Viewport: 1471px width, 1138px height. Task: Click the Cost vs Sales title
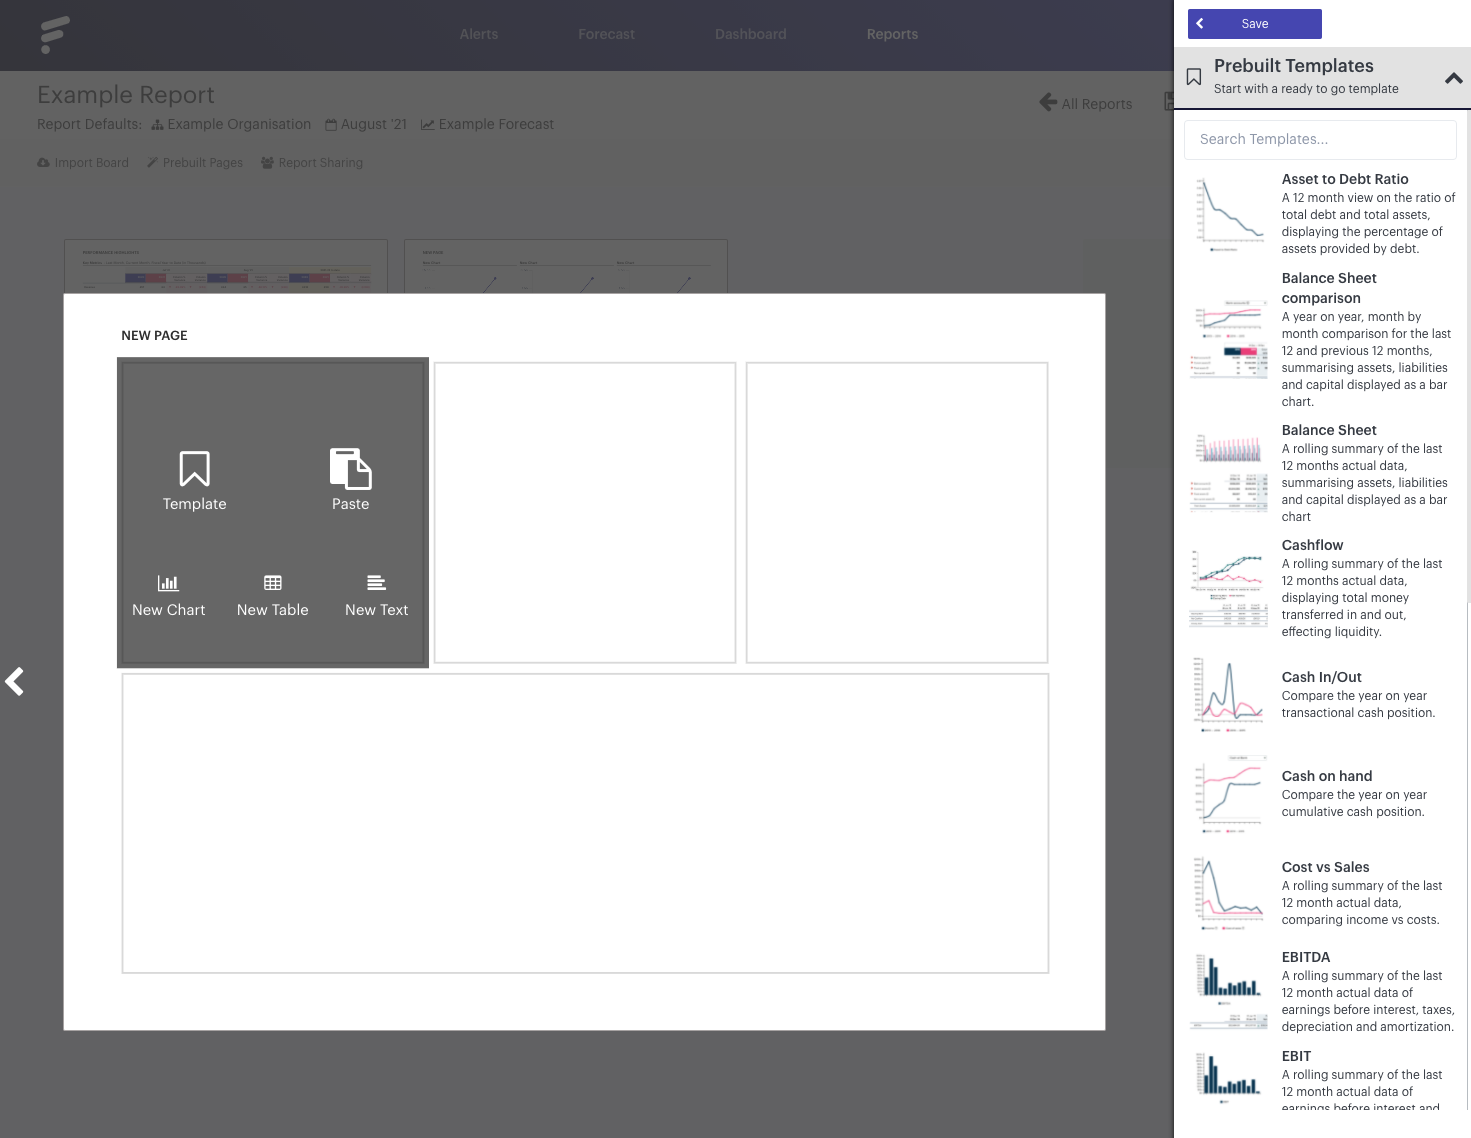pyautogui.click(x=1325, y=867)
